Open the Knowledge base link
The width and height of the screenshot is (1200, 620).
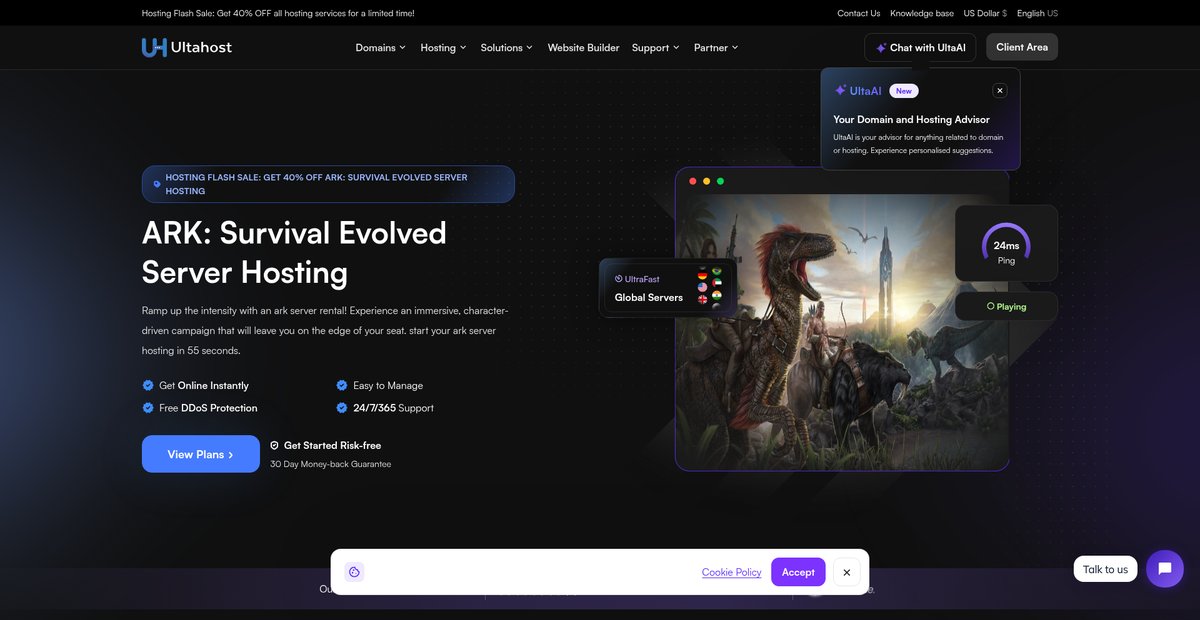[x=922, y=13]
